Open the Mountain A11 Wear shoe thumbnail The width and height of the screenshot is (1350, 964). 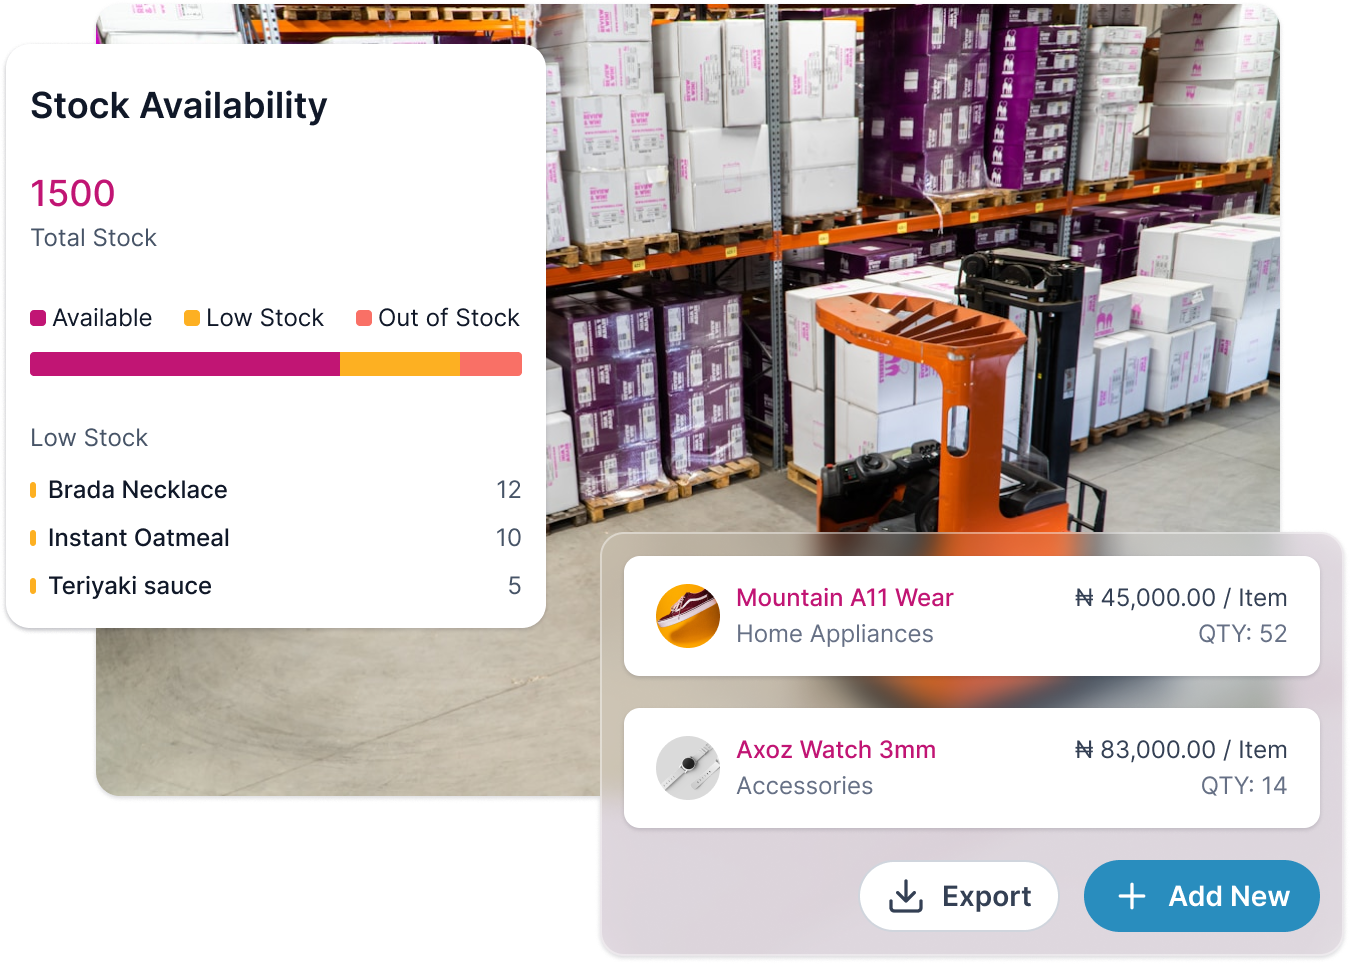click(x=688, y=616)
